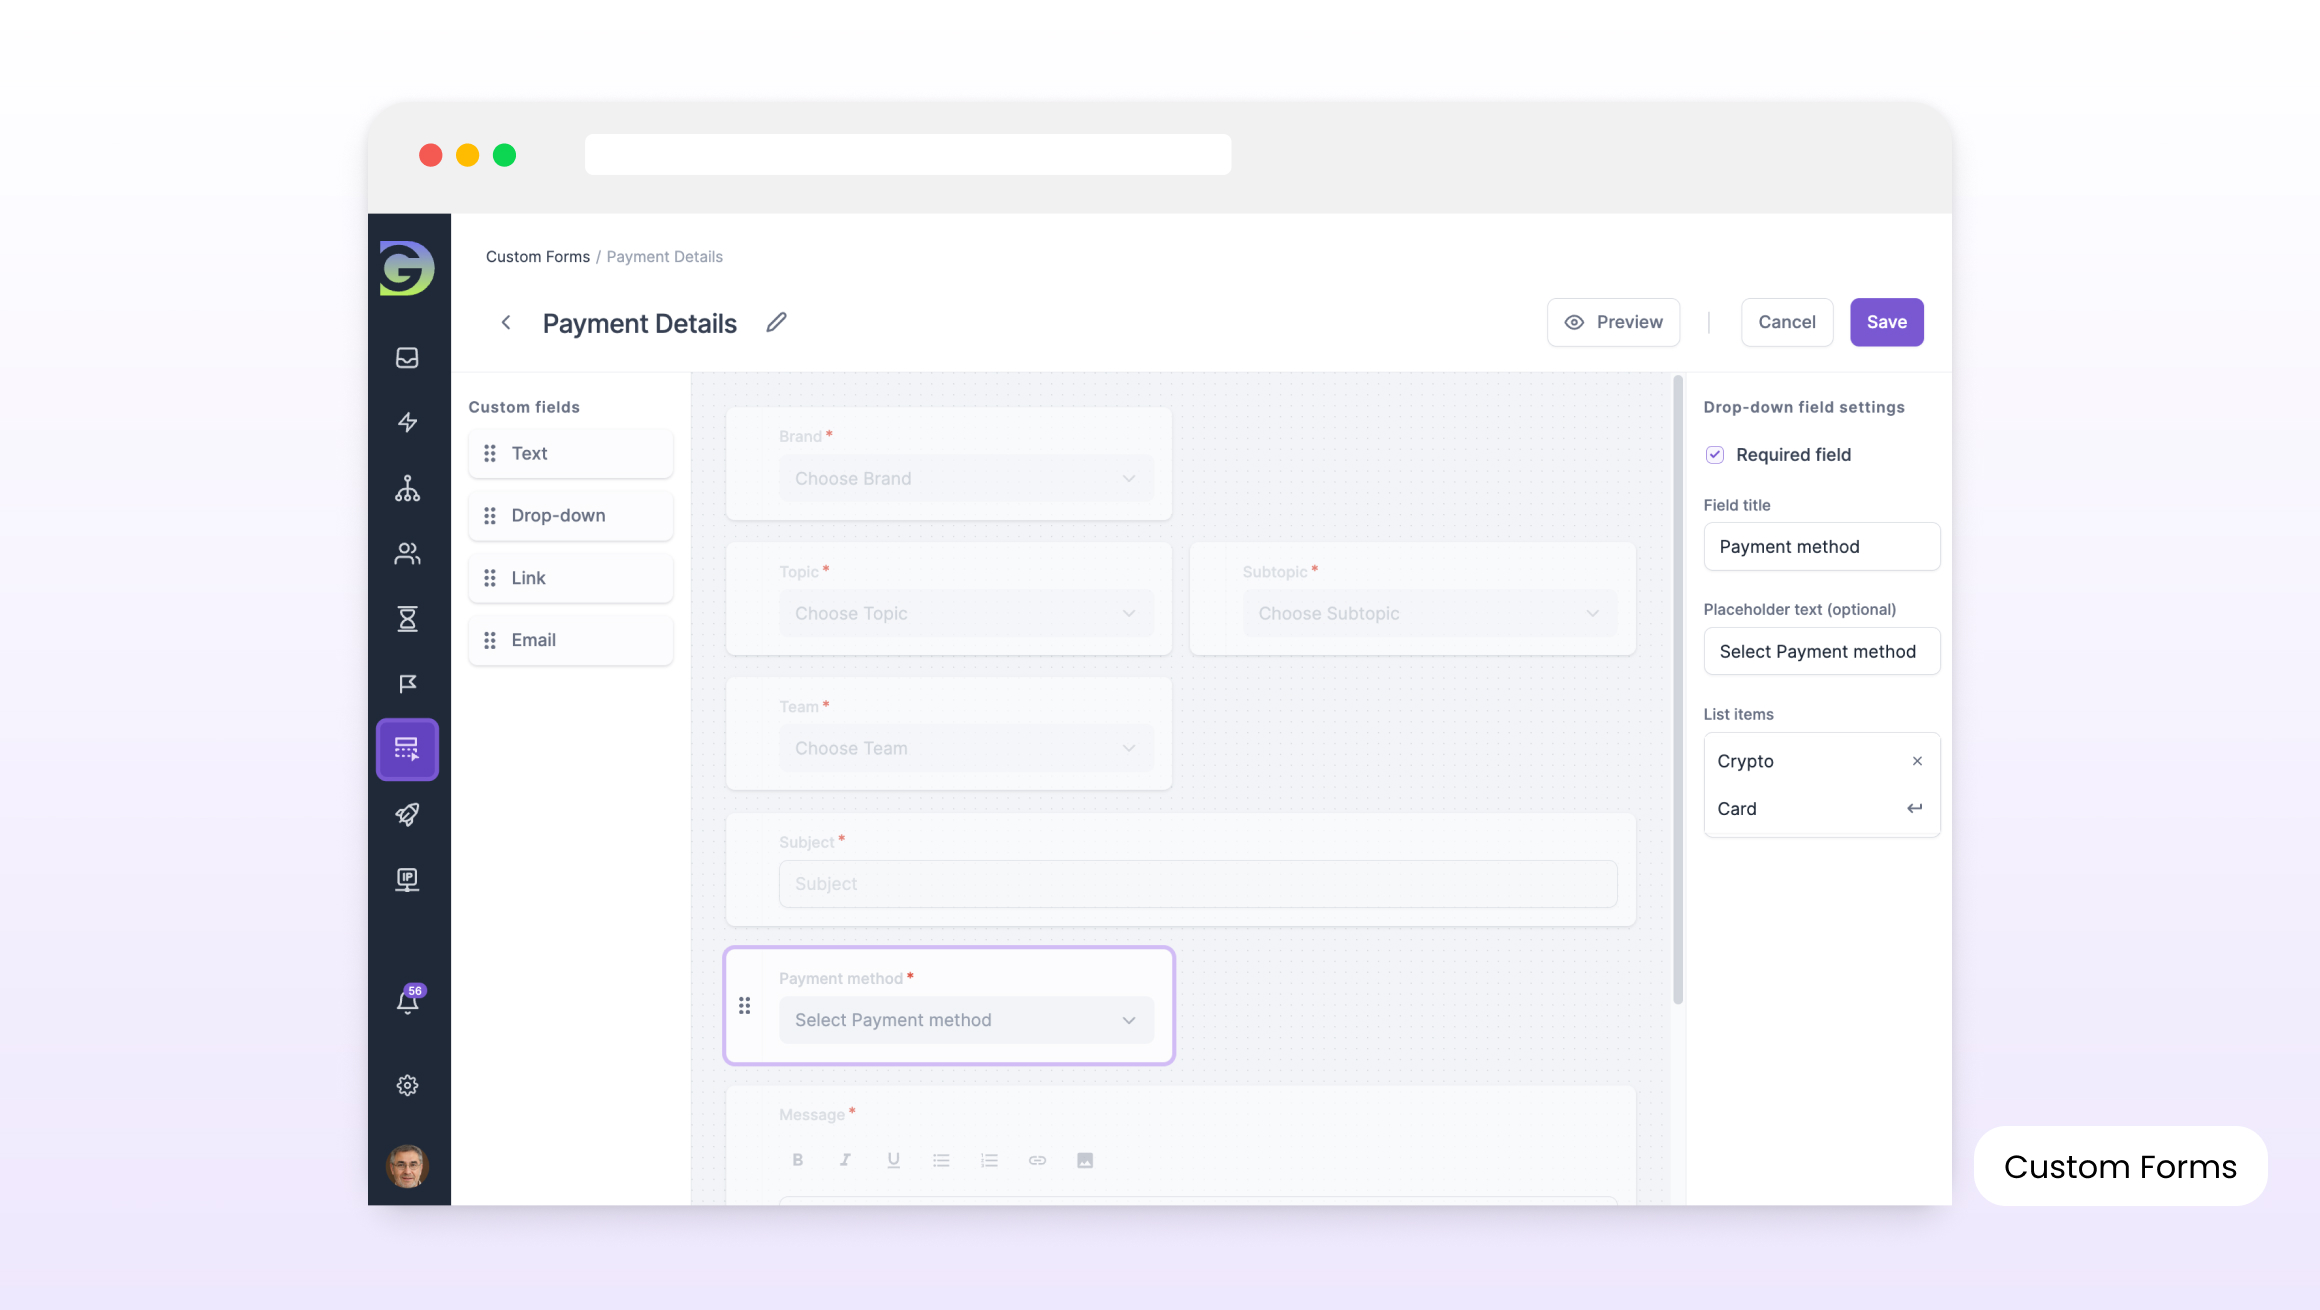This screenshot has height=1310, width=2320.
Task: Open the settings gear icon
Action: click(407, 1085)
